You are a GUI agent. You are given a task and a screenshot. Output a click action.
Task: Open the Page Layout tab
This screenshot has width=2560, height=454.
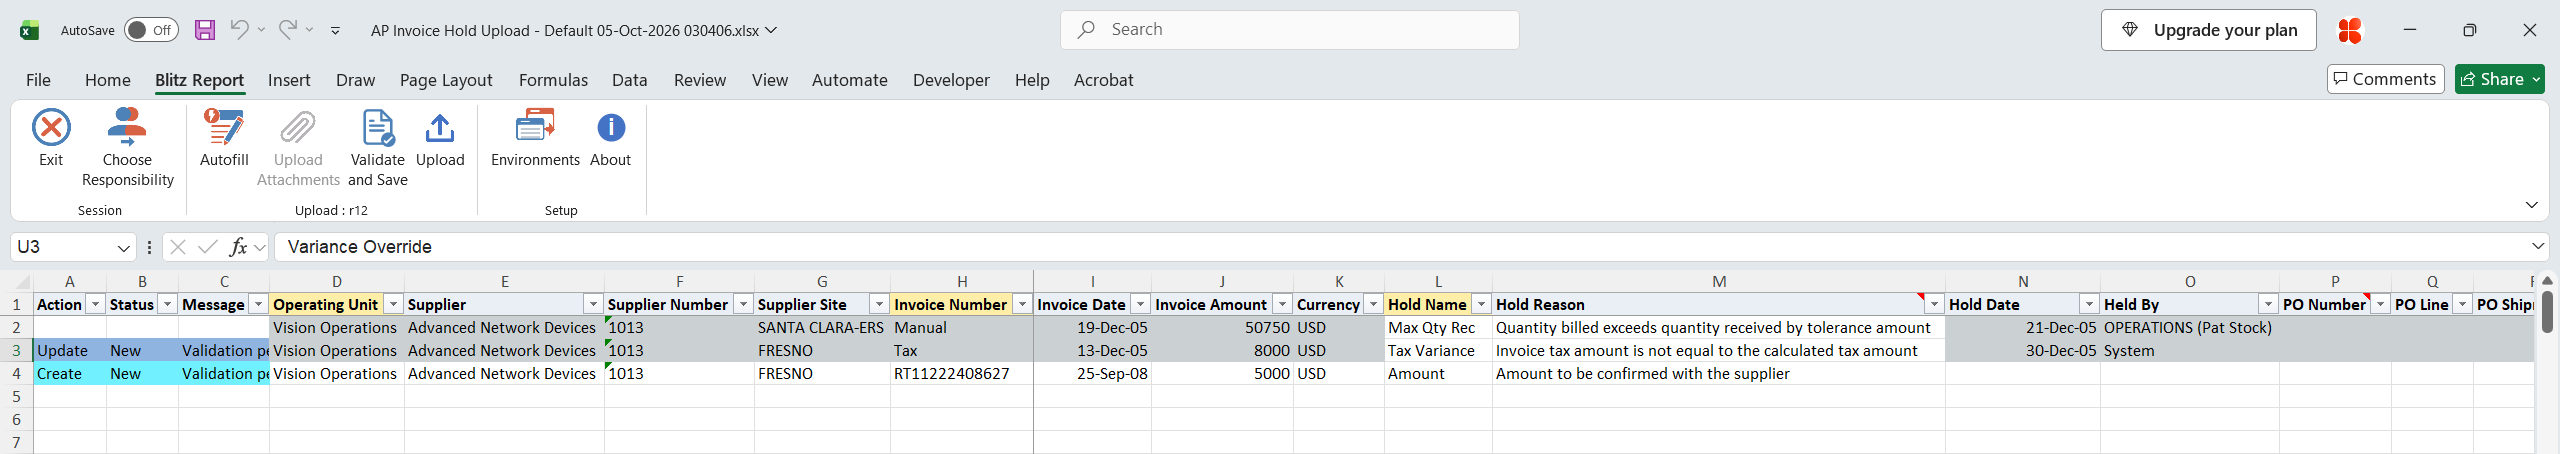pyautogui.click(x=446, y=80)
